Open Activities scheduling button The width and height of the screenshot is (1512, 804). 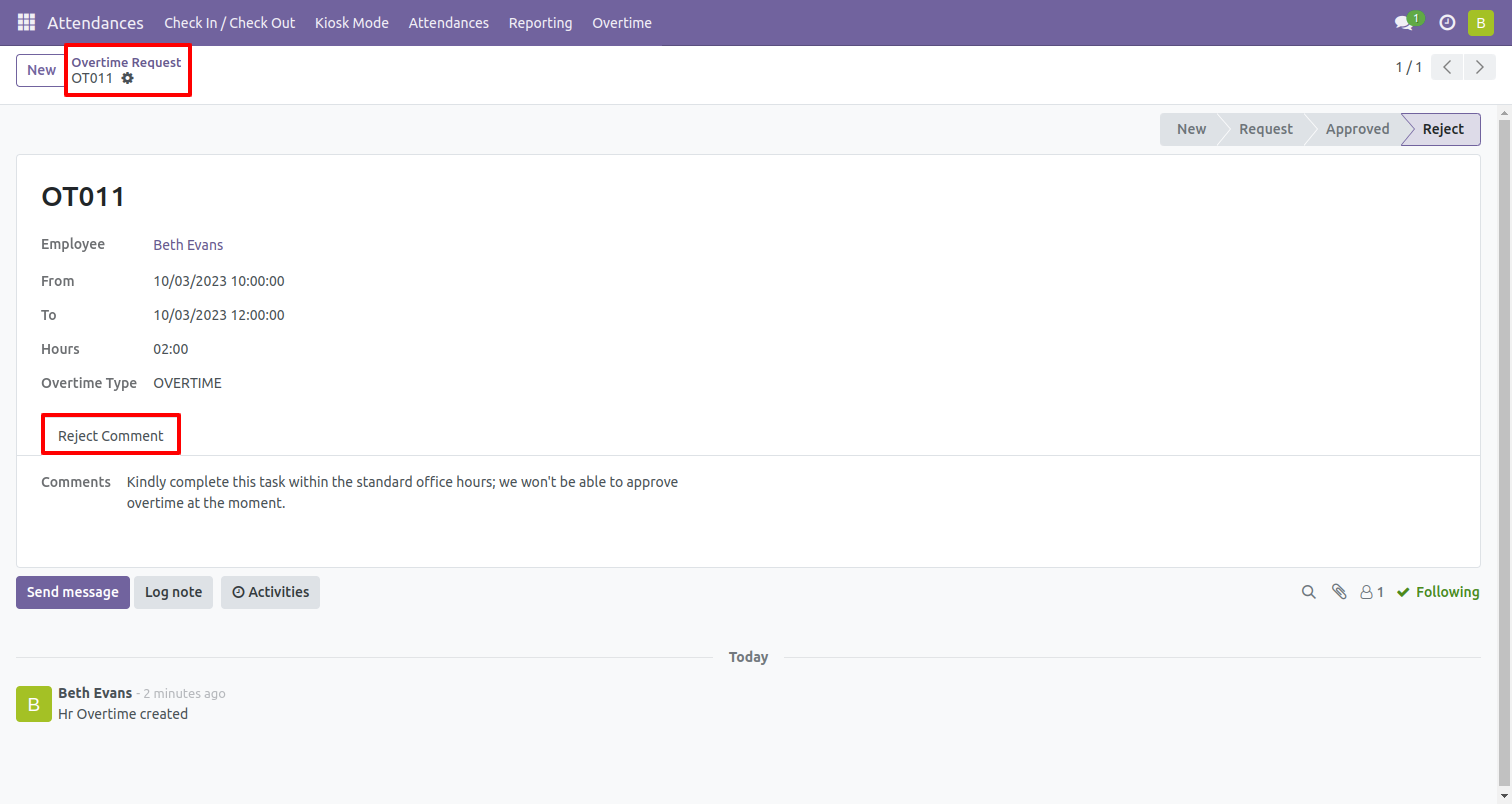[270, 592]
